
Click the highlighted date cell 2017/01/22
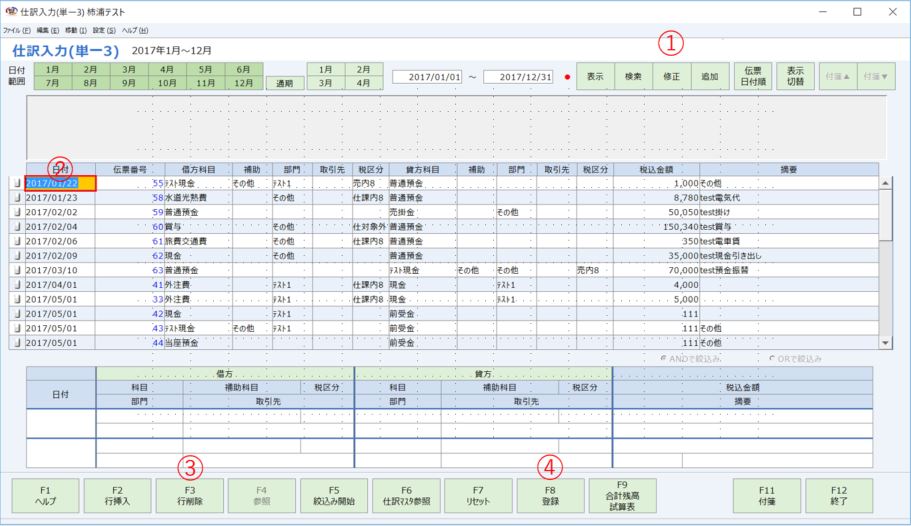(x=60, y=183)
